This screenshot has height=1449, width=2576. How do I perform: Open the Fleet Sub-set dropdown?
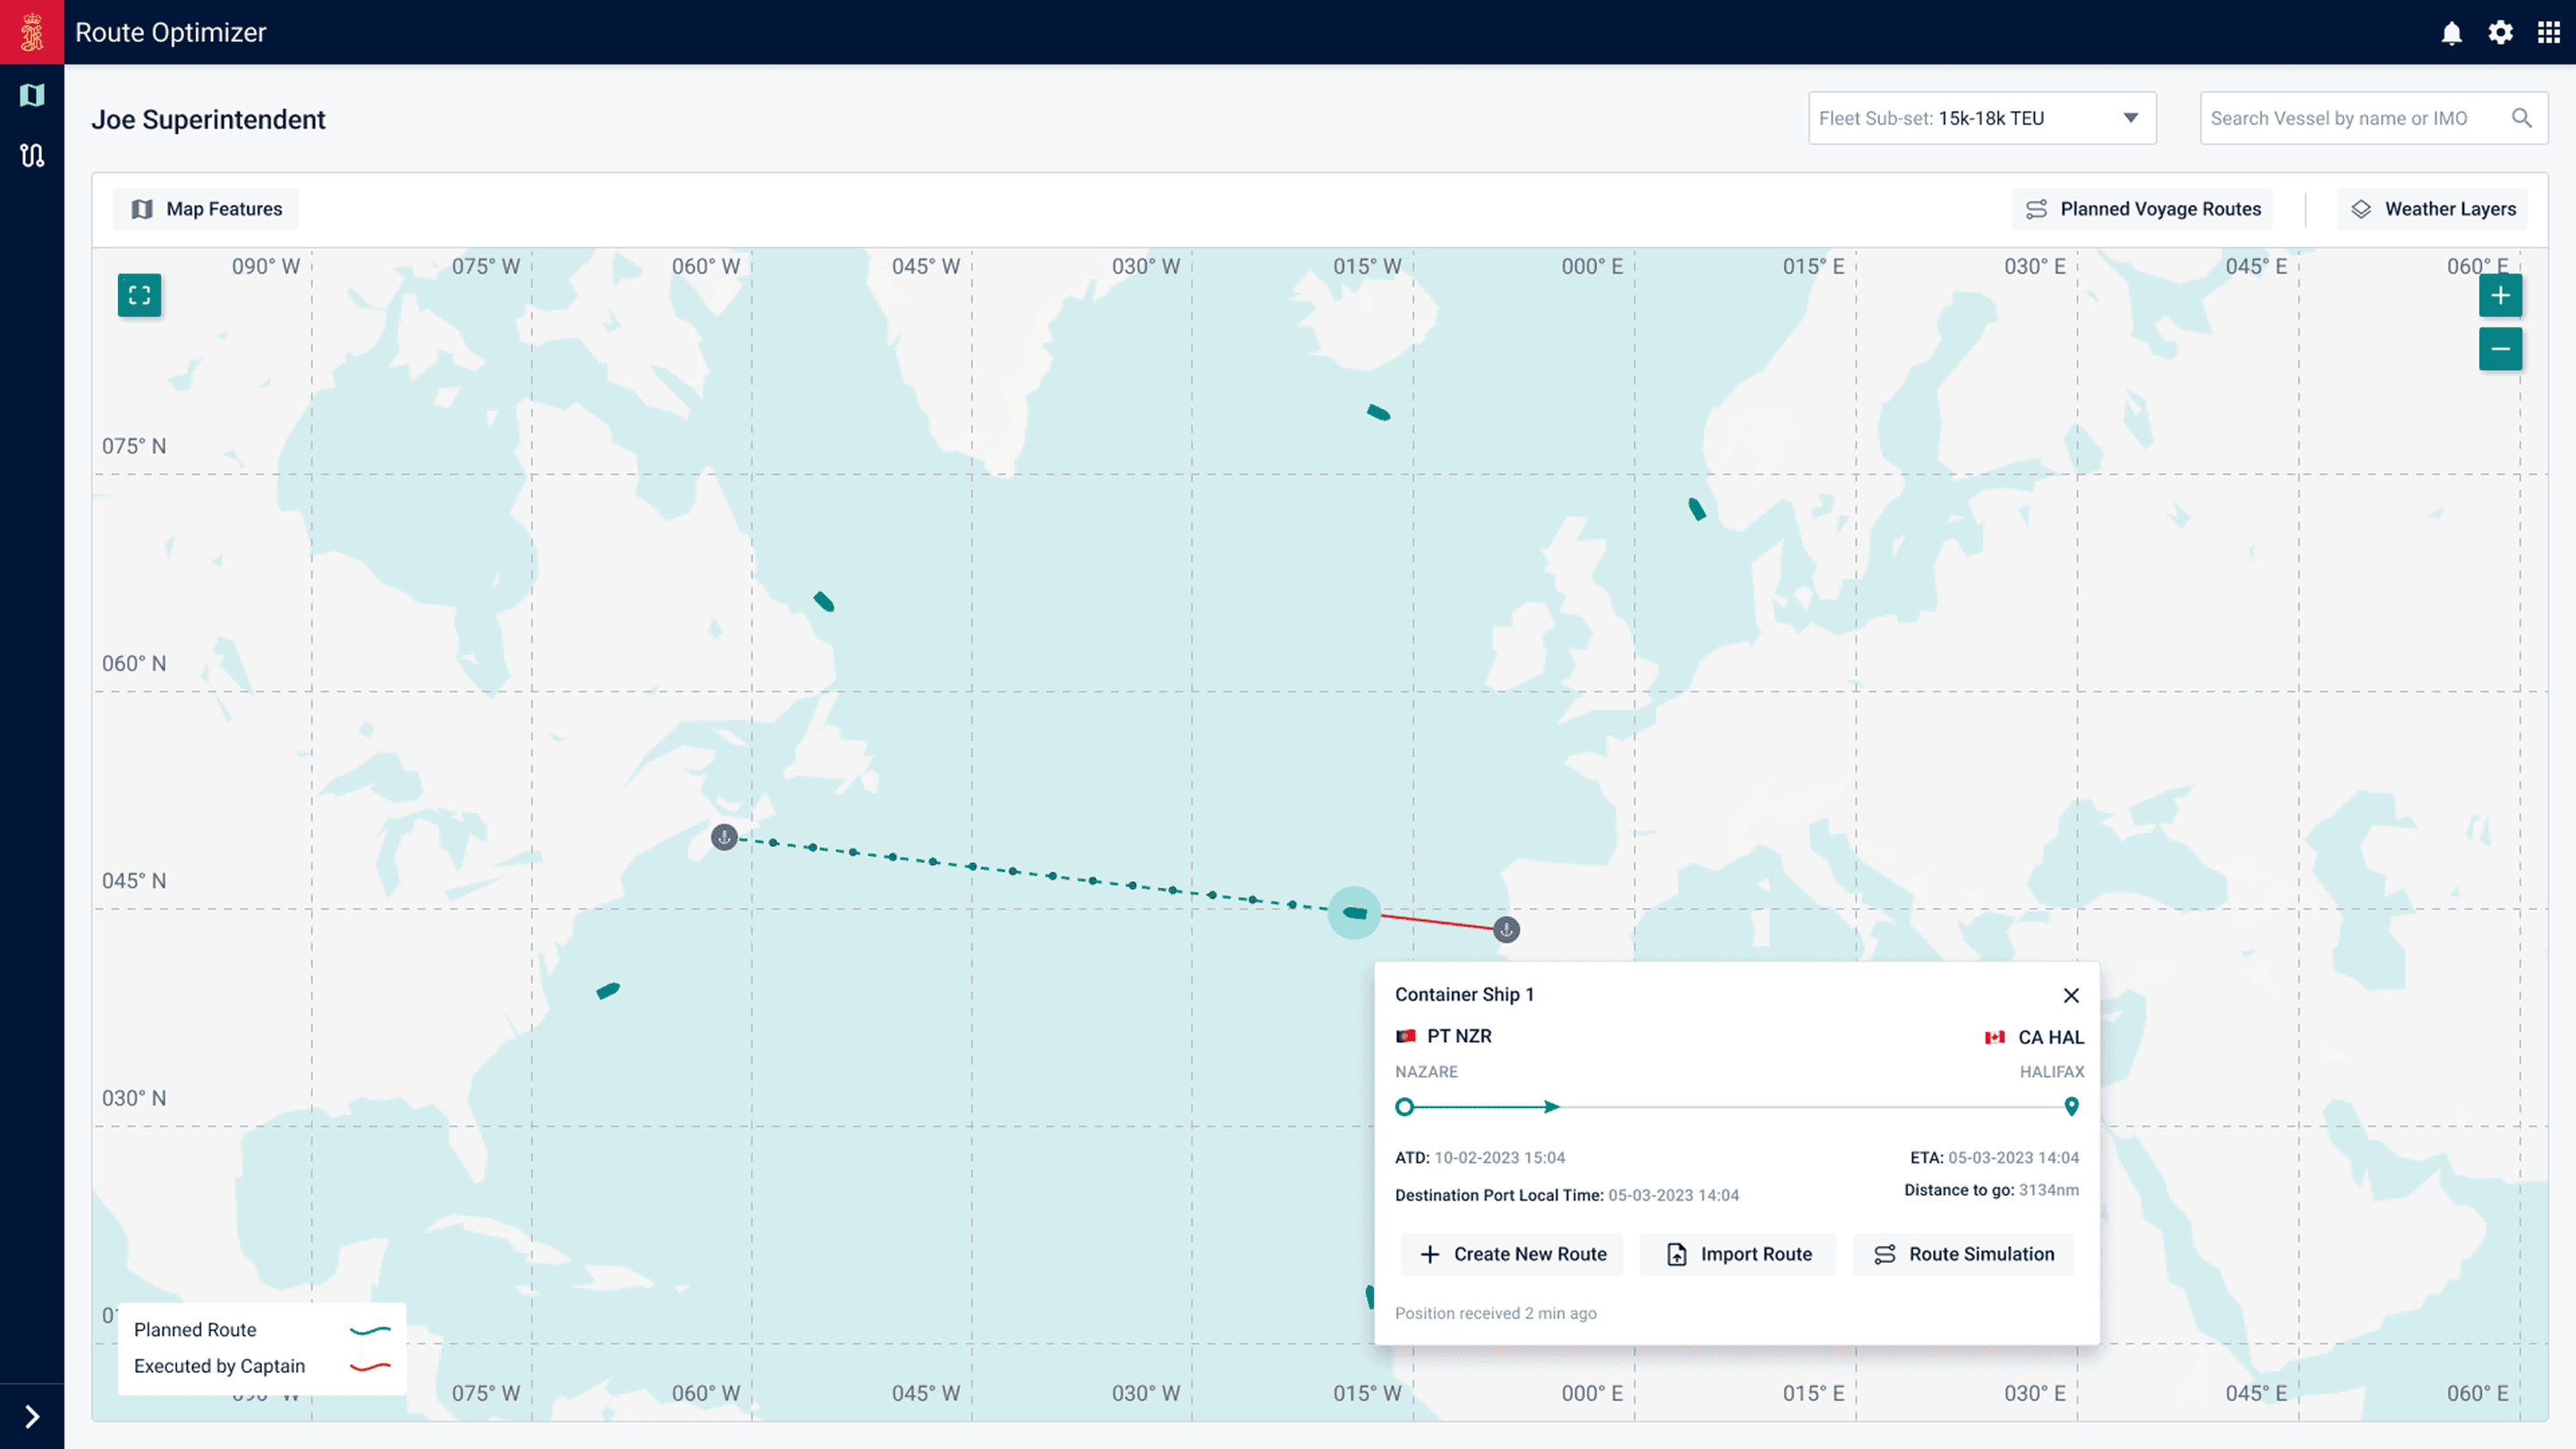1982,118
